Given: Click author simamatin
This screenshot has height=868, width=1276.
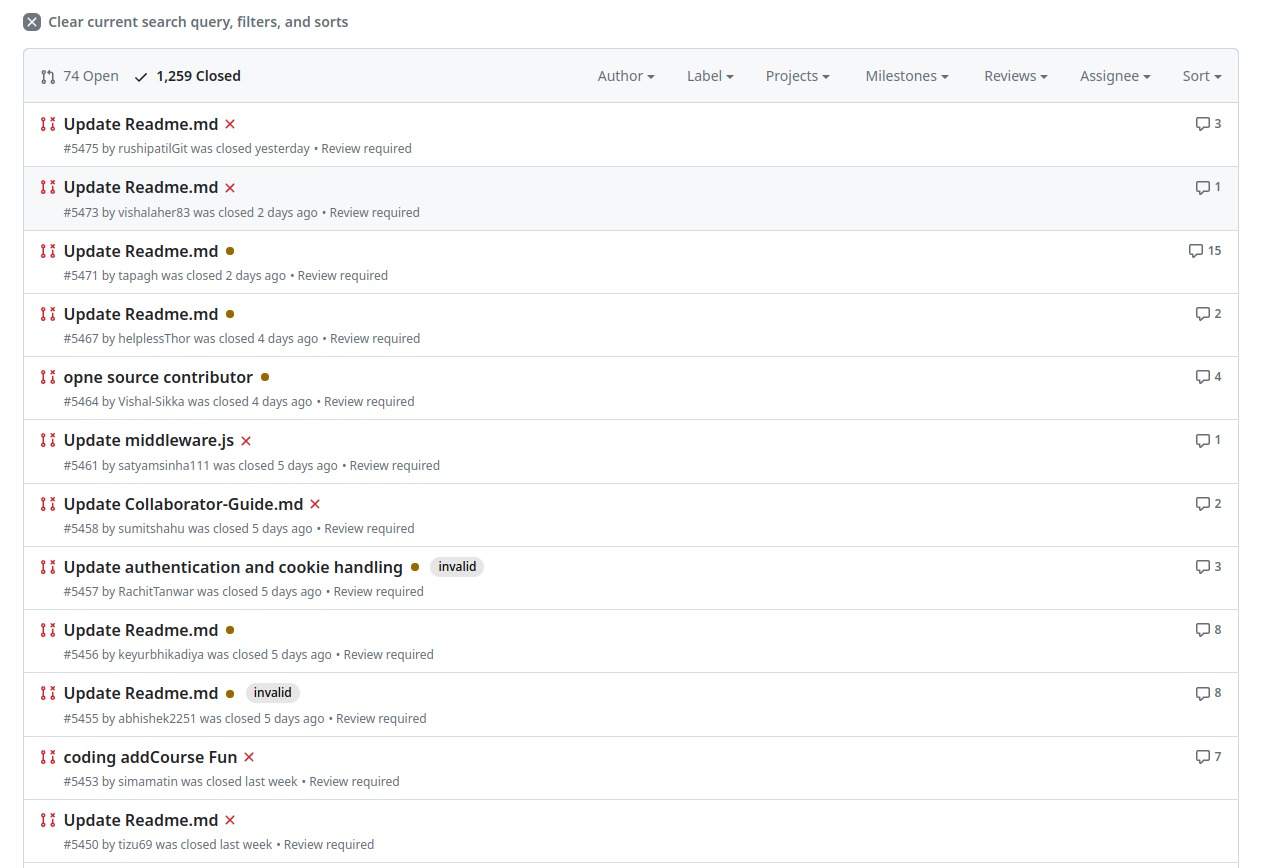Looking at the screenshot, I should (x=148, y=782).
